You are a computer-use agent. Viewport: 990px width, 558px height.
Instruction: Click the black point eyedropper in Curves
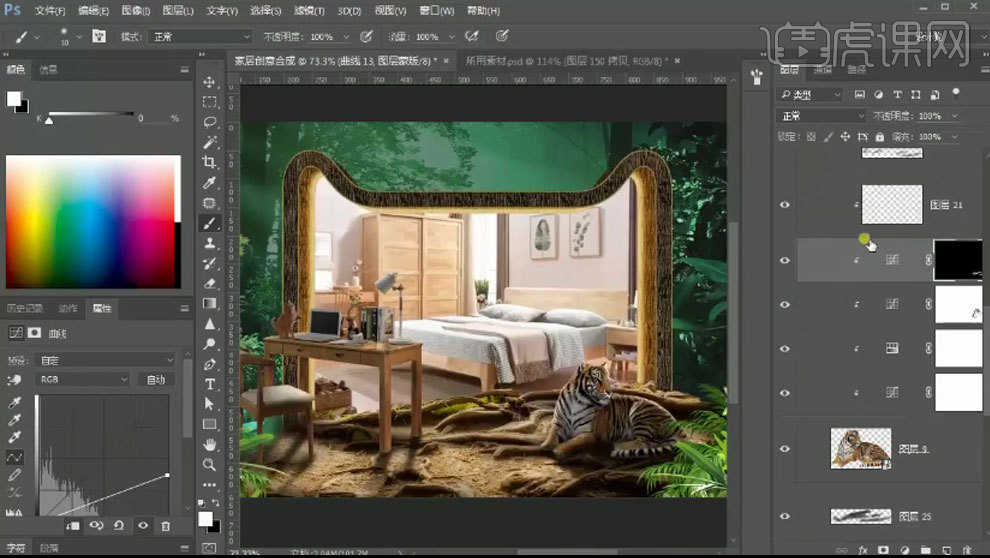coord(15,402)
